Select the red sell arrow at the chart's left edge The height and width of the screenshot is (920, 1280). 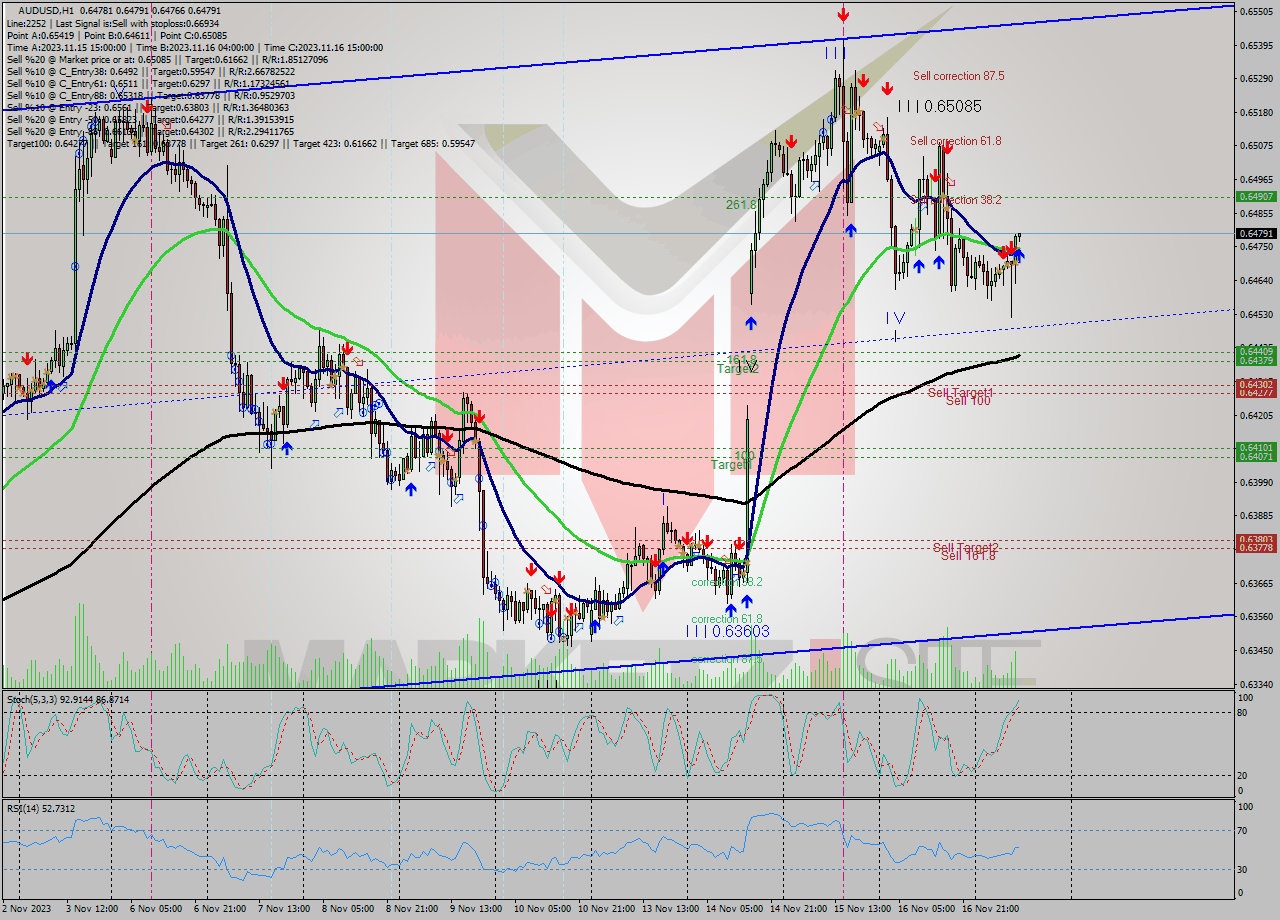pyautogui.click(x=25, y=356)
